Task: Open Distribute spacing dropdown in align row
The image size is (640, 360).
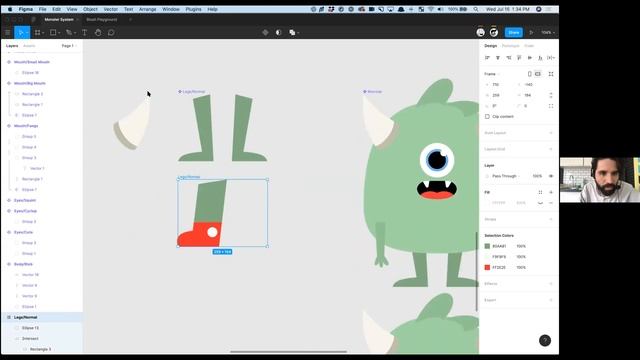Action: 551,58
